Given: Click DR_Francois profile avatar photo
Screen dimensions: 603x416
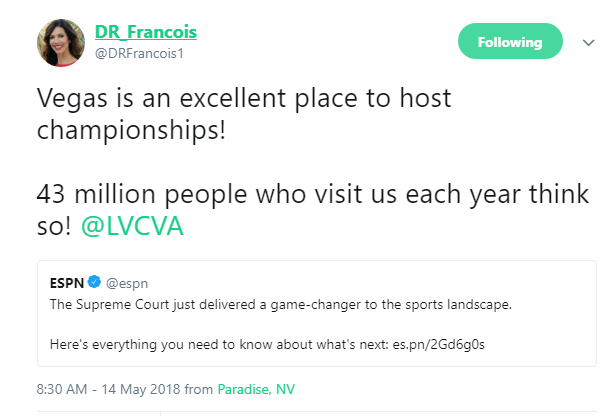Looking at the screenshot, I should (61, 42).
